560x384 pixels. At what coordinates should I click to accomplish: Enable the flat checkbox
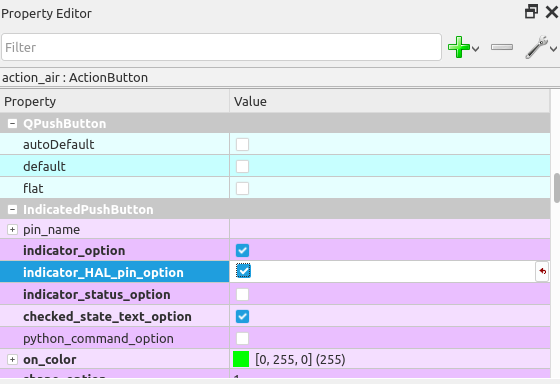click(242, 189)
